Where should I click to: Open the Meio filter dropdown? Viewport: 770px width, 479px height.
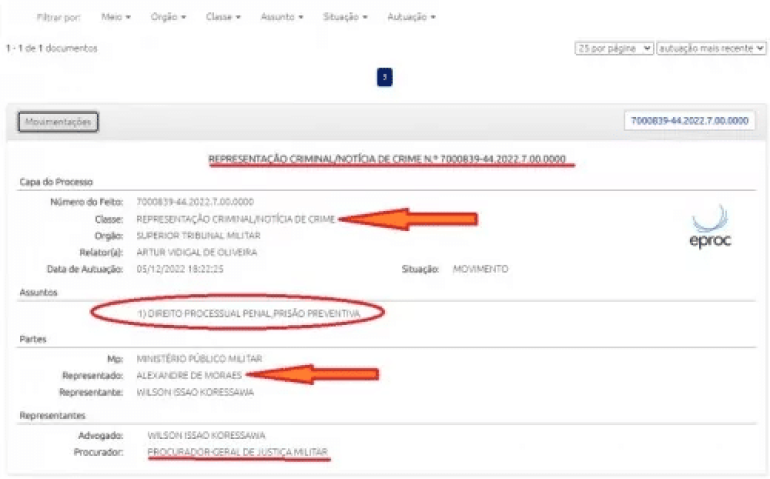pos(116,17)
